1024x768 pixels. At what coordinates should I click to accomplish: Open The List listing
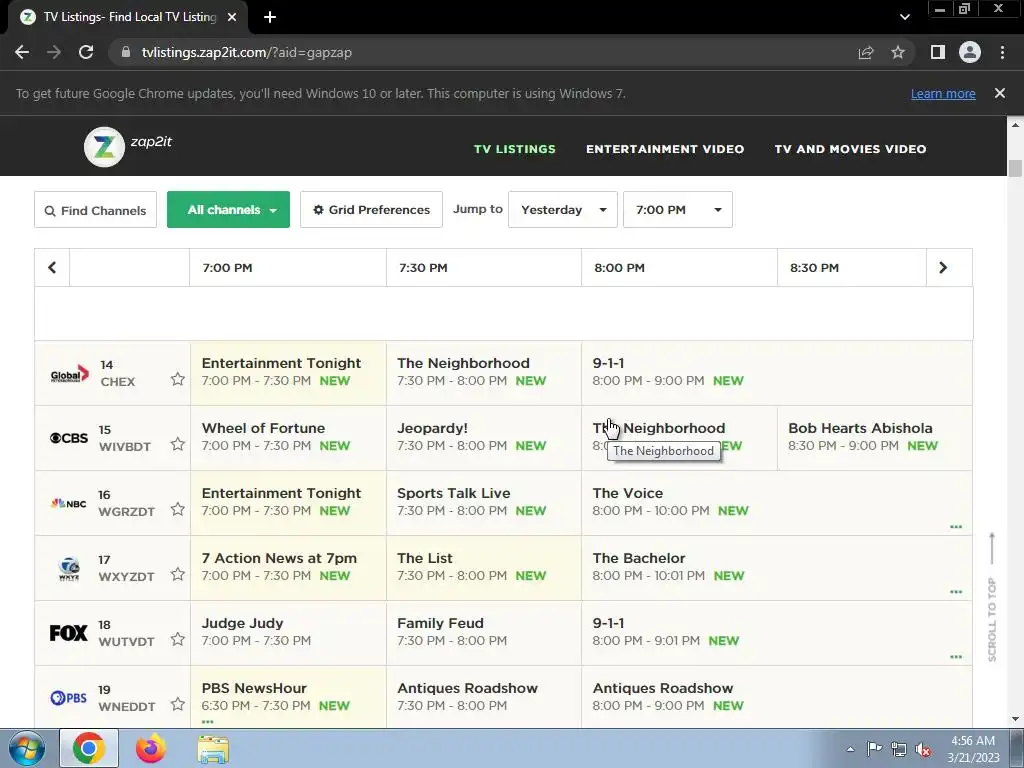point(424,558)
